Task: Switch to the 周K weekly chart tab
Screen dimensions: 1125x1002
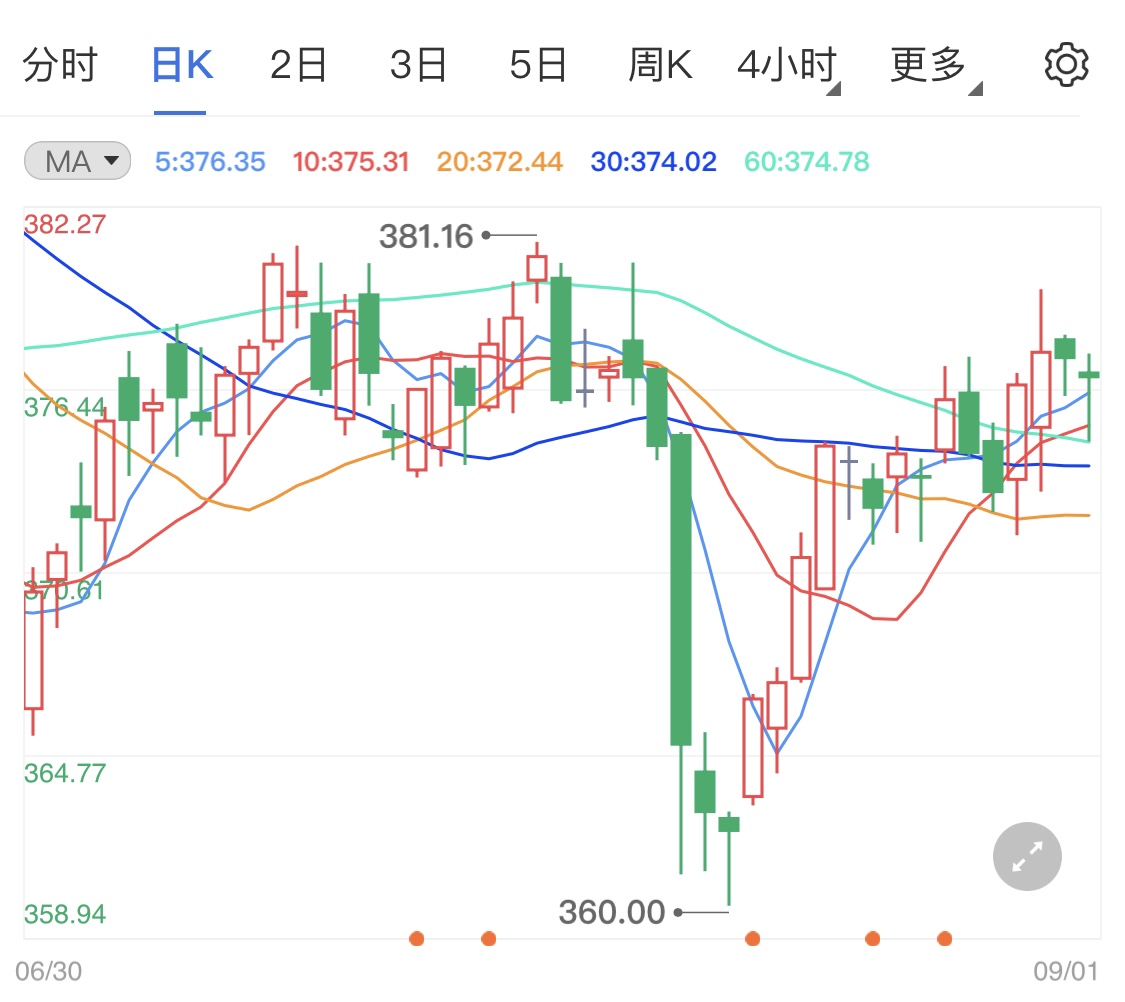Action: click(x=660, y=64)
